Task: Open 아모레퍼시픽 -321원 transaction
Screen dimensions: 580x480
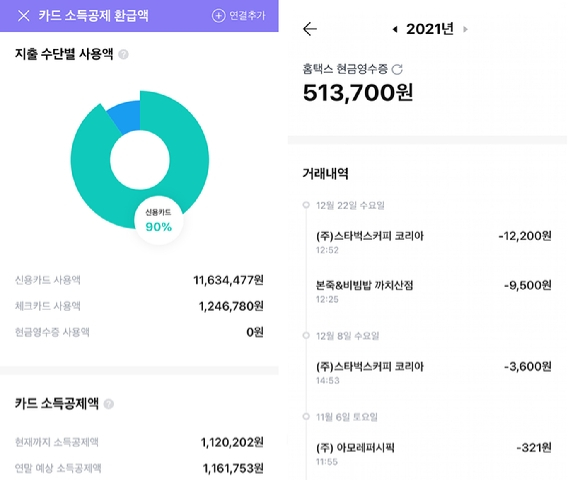Action: click(x=434, y=454)
